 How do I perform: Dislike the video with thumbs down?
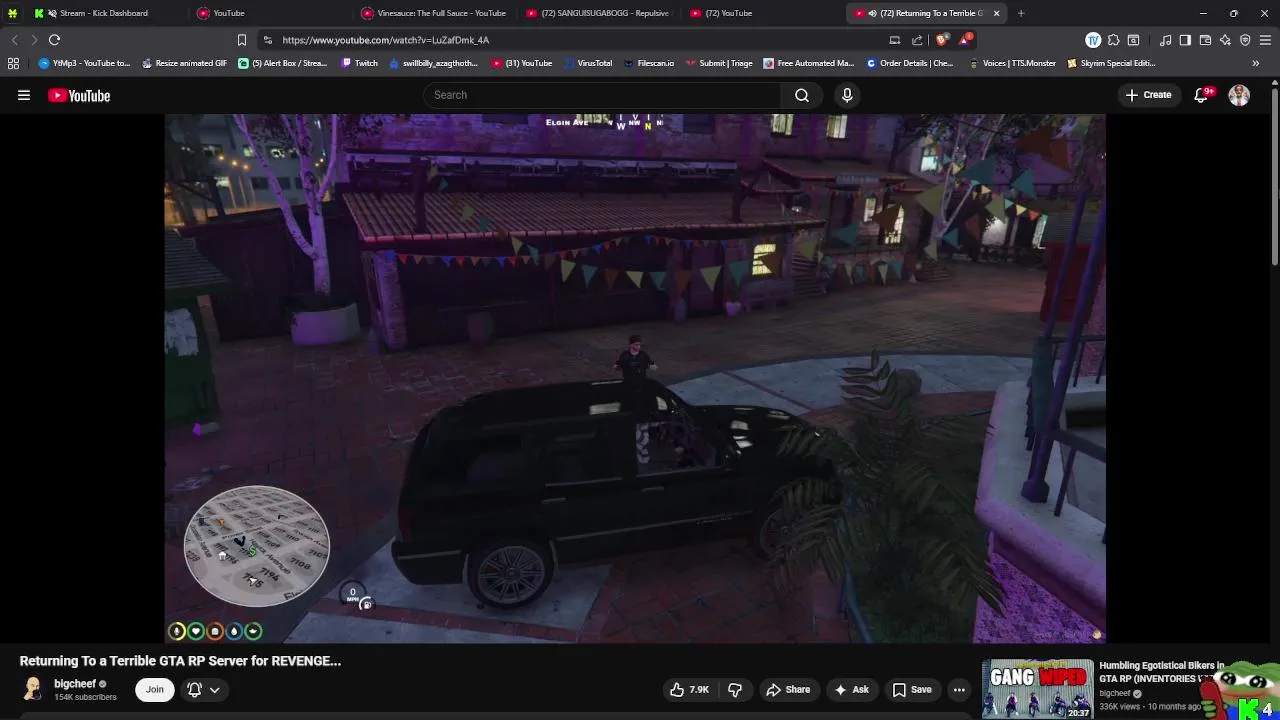click(735, 689)
